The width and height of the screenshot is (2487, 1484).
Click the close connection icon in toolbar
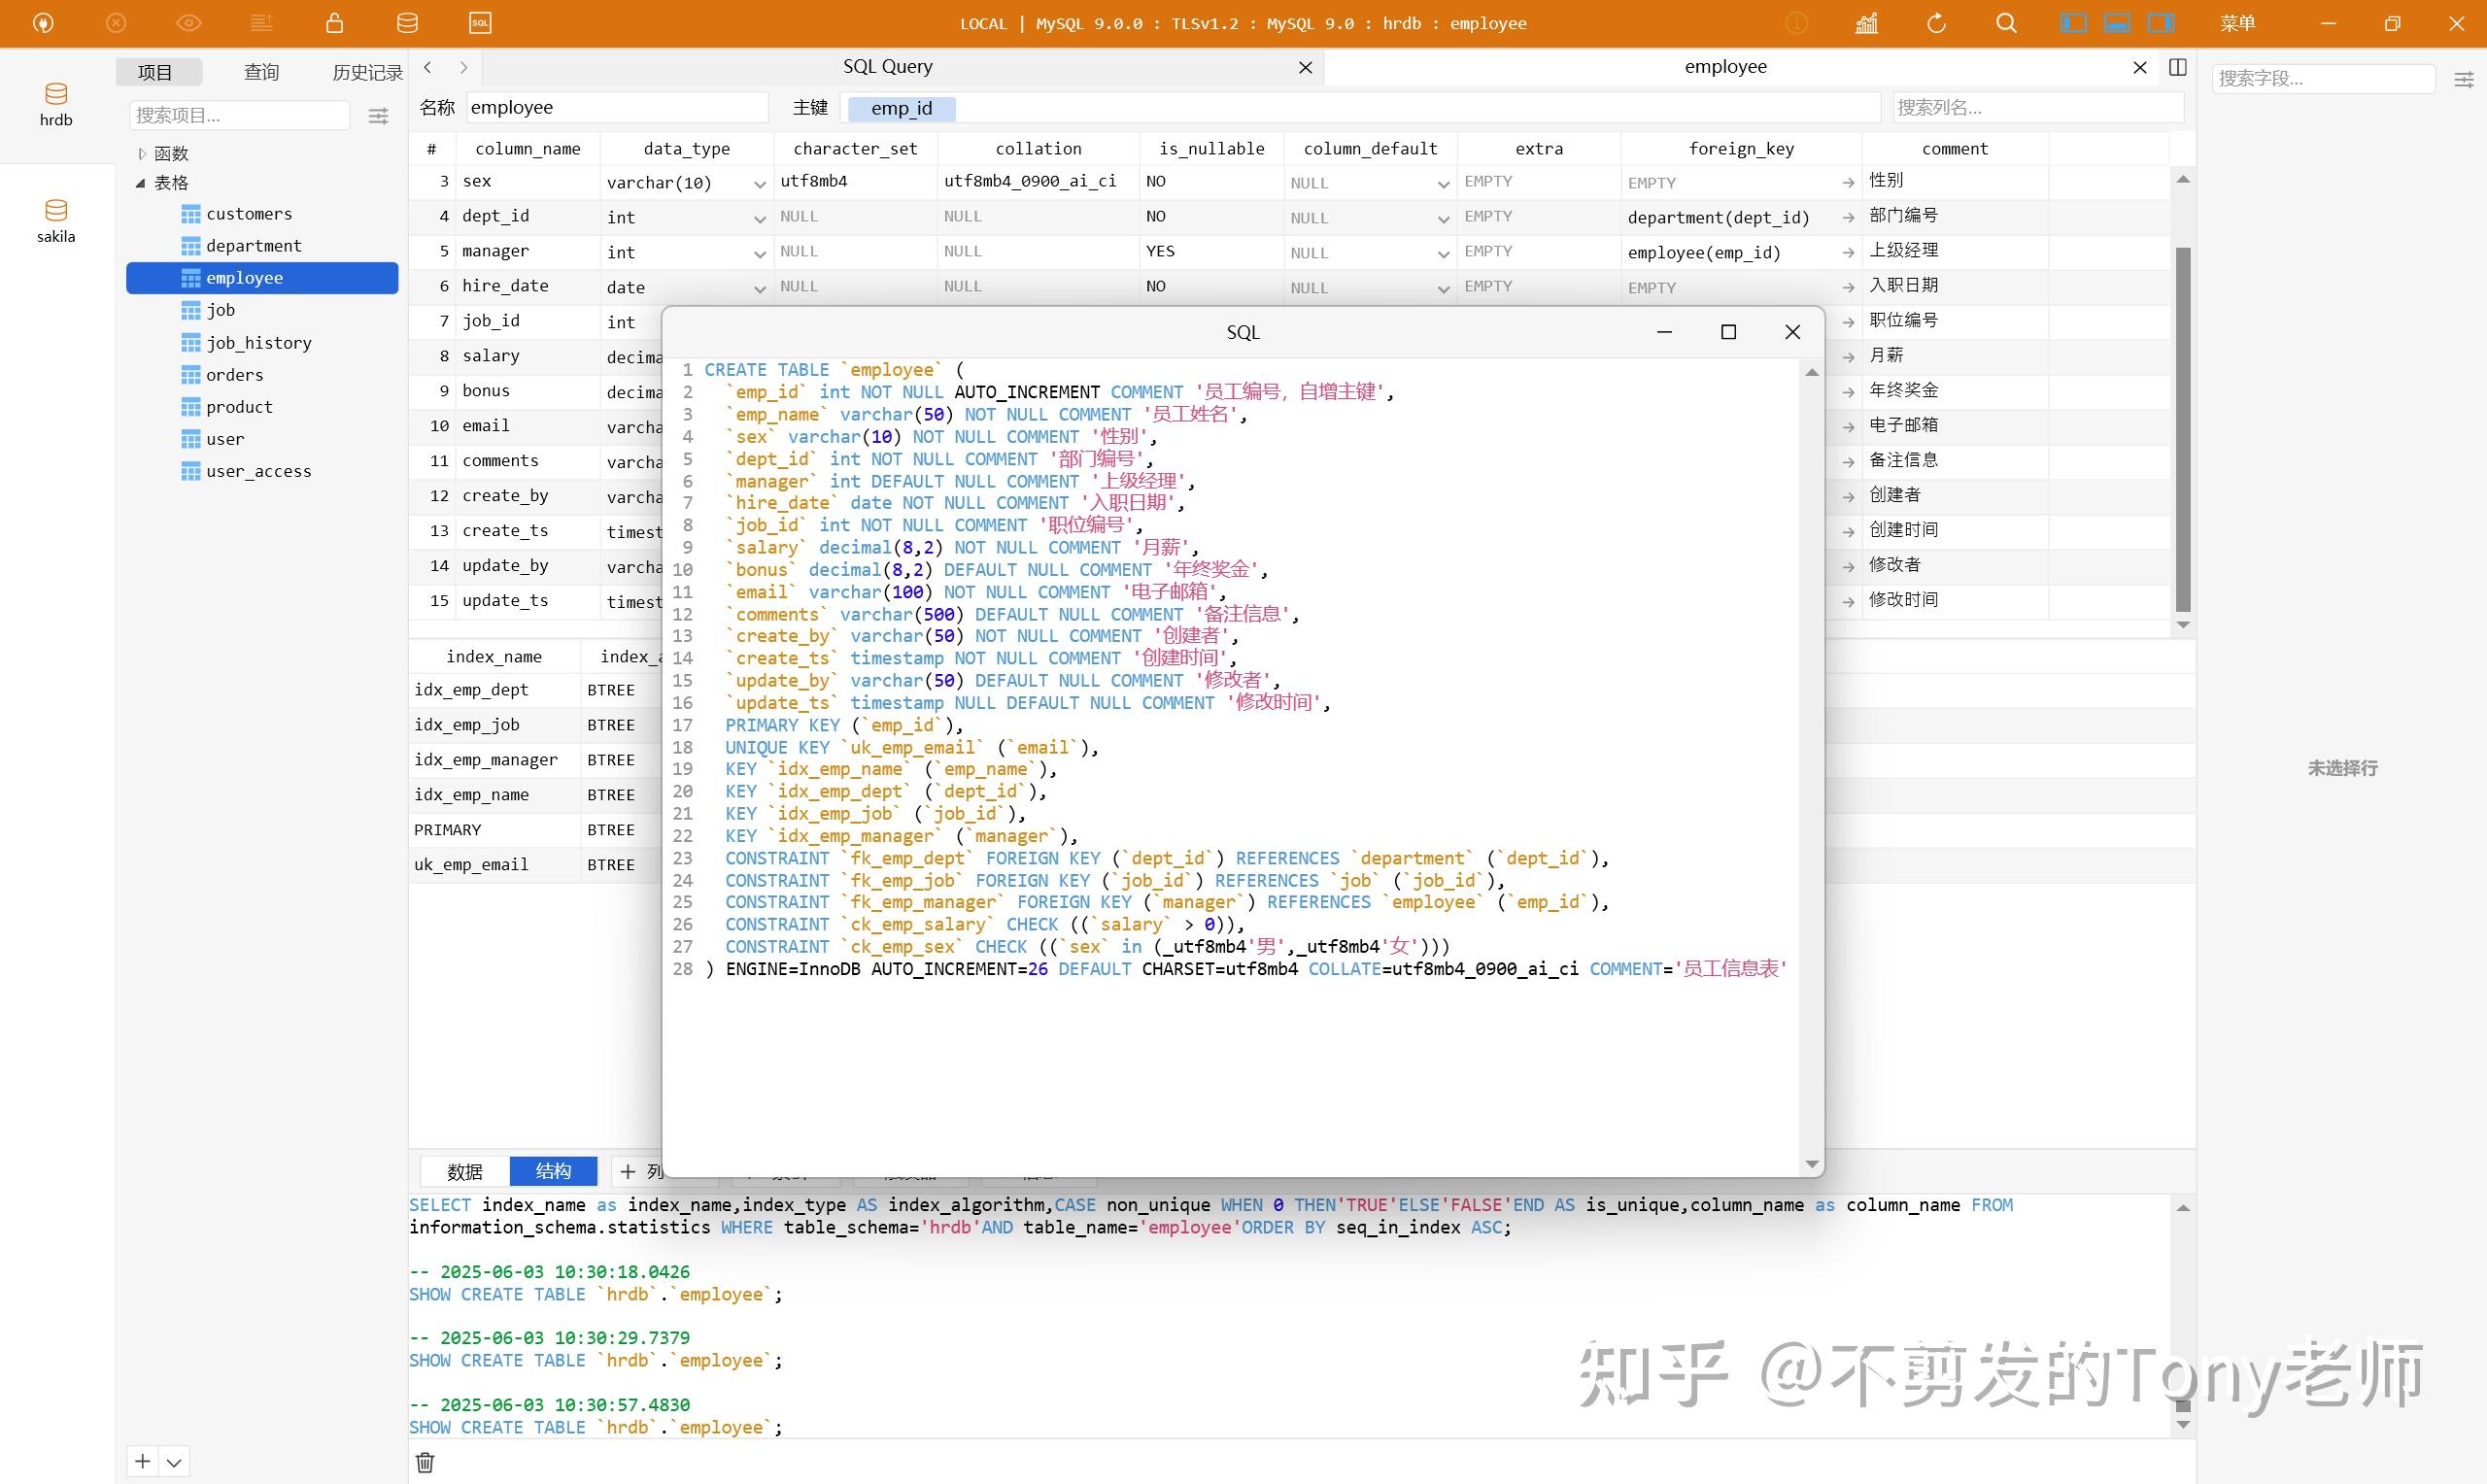coord(116,22)
